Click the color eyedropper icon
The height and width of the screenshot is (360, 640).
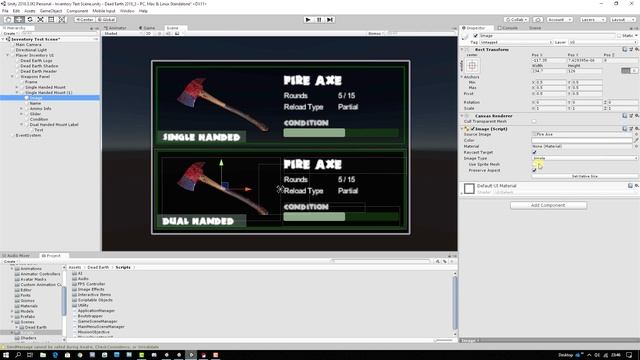click(x=636, y=140)
